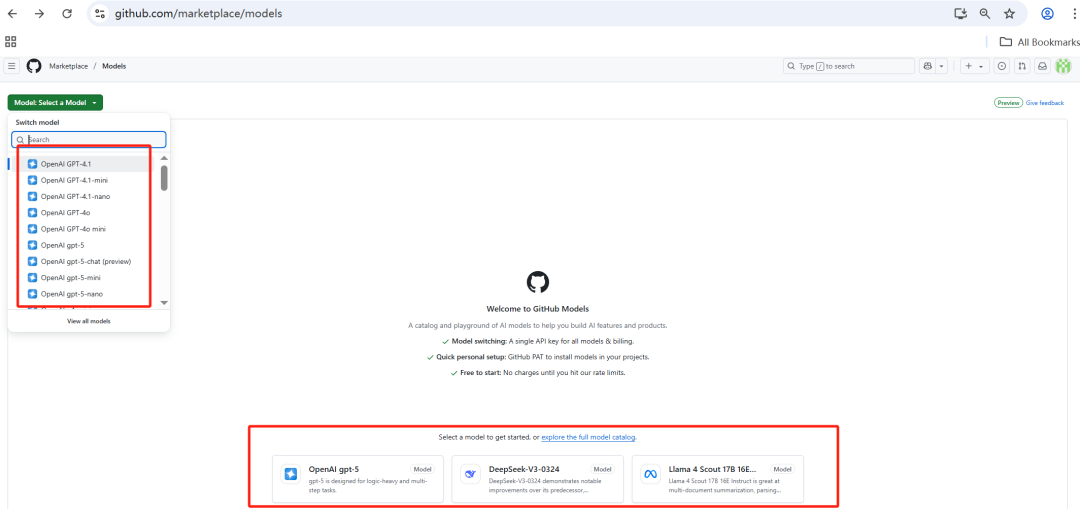Go back using the browser back arrow
Screen dimensions: 1080x509
point(12,14)
